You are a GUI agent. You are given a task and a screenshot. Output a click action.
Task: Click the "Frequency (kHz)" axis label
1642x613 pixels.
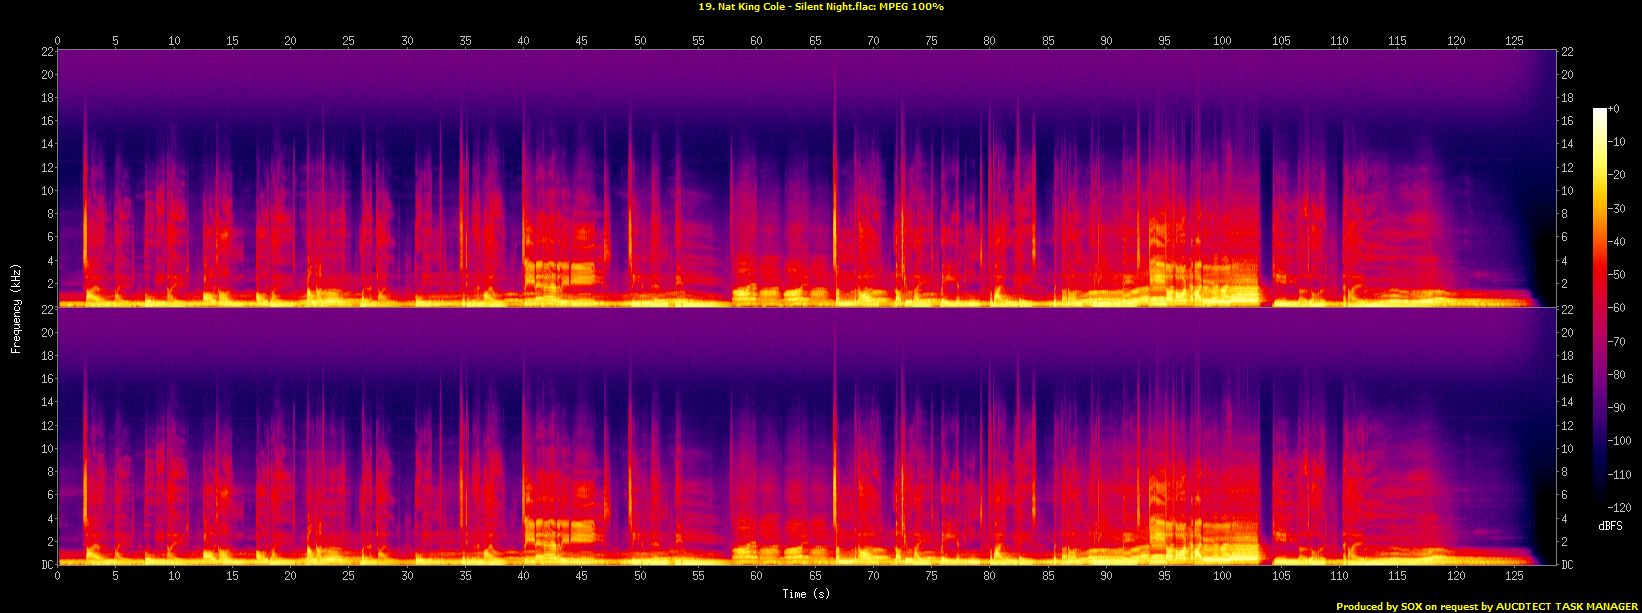point(16,308)
